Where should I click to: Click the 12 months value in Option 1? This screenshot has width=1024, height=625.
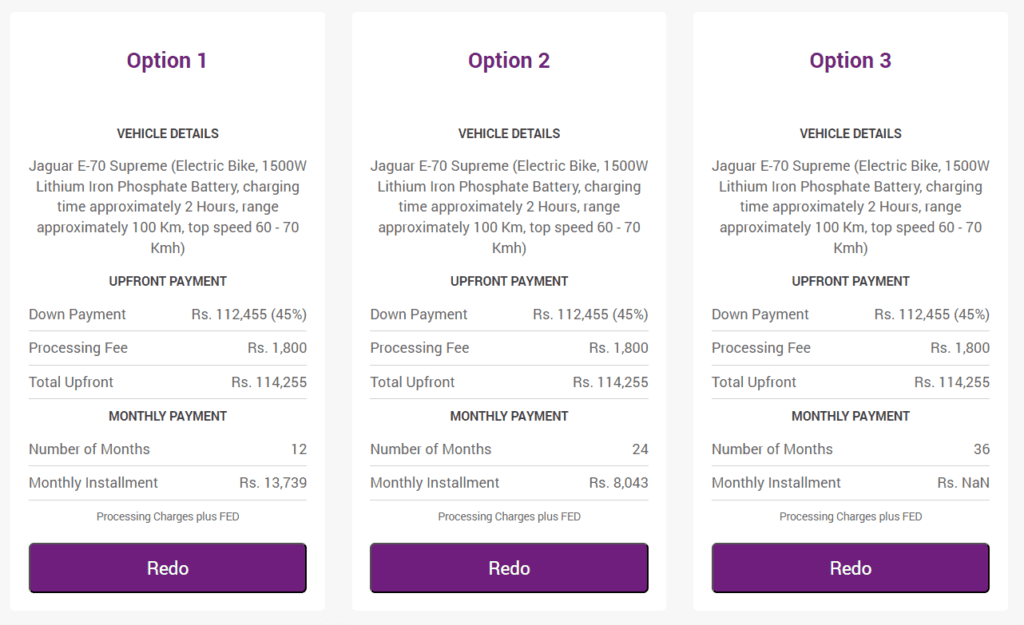point(298,449)
